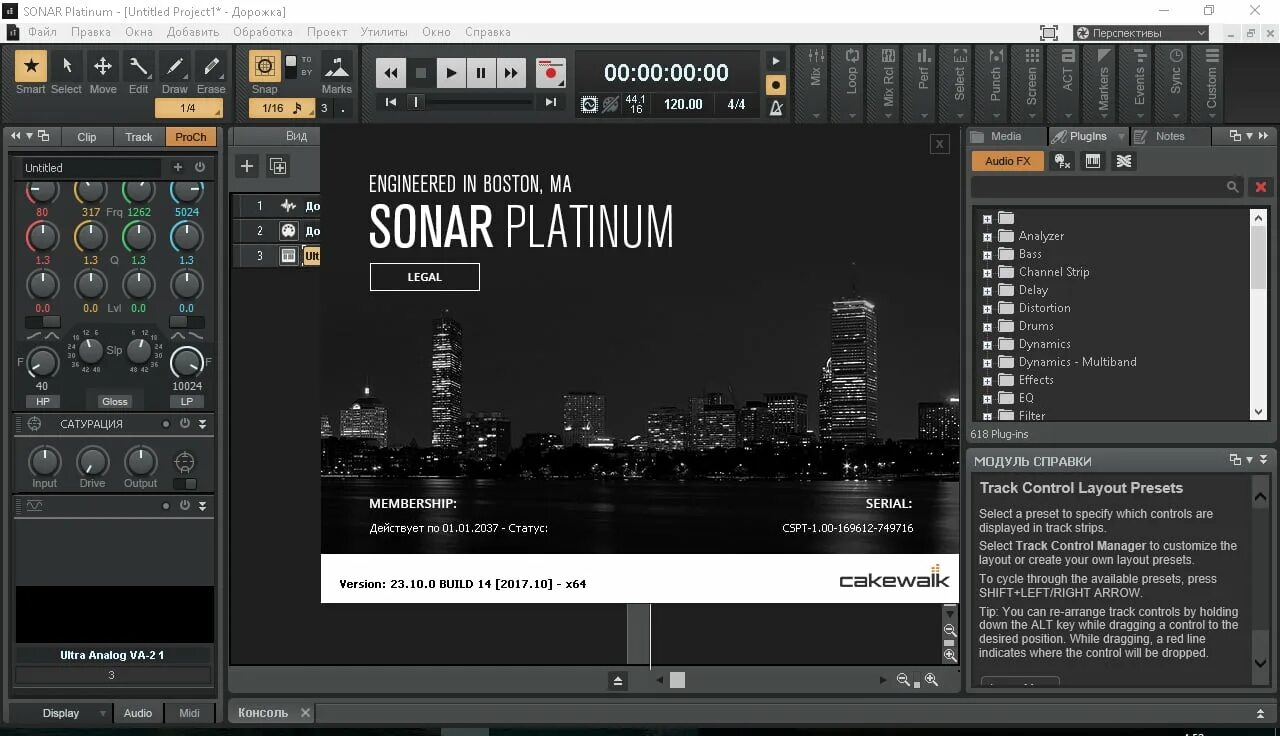Screen dimensions: 1280x736
Task: Click the LEGAL button
Action: (x=424, y=277)
